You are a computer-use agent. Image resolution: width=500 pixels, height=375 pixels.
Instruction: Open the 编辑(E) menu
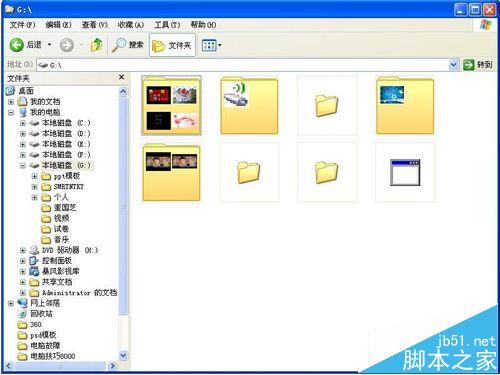pos(58,25)
